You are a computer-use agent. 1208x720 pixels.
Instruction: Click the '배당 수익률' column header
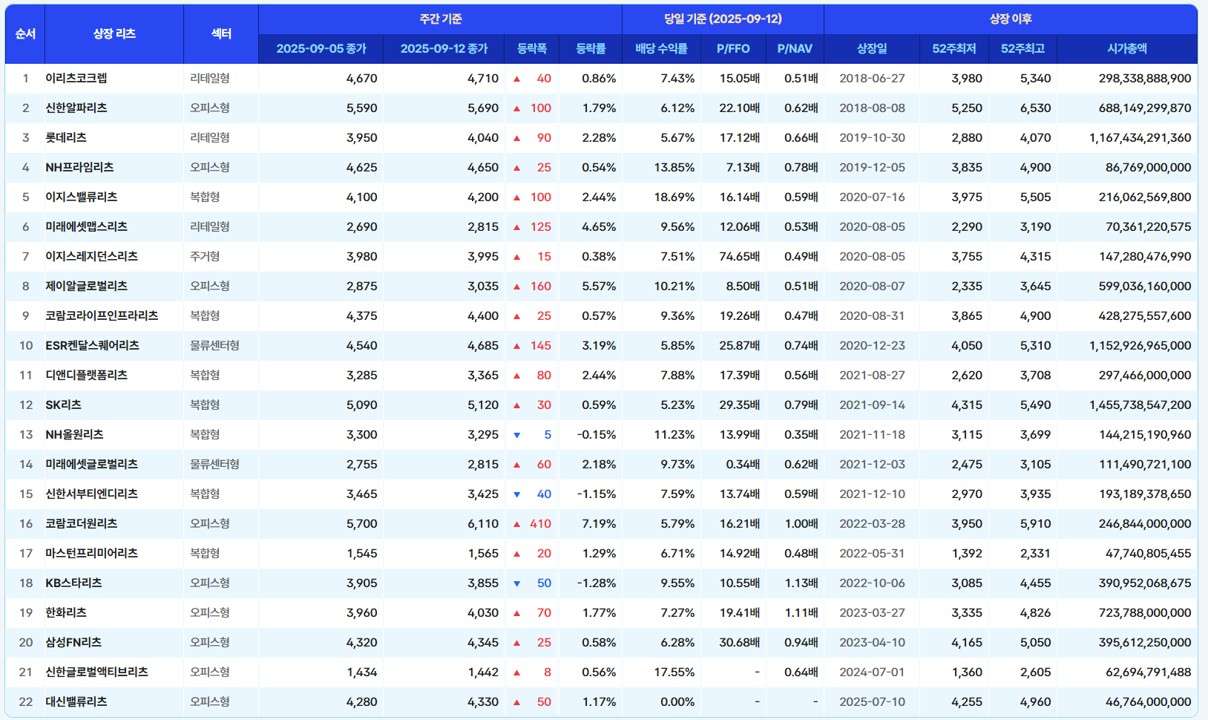click(x=661, y=49)
